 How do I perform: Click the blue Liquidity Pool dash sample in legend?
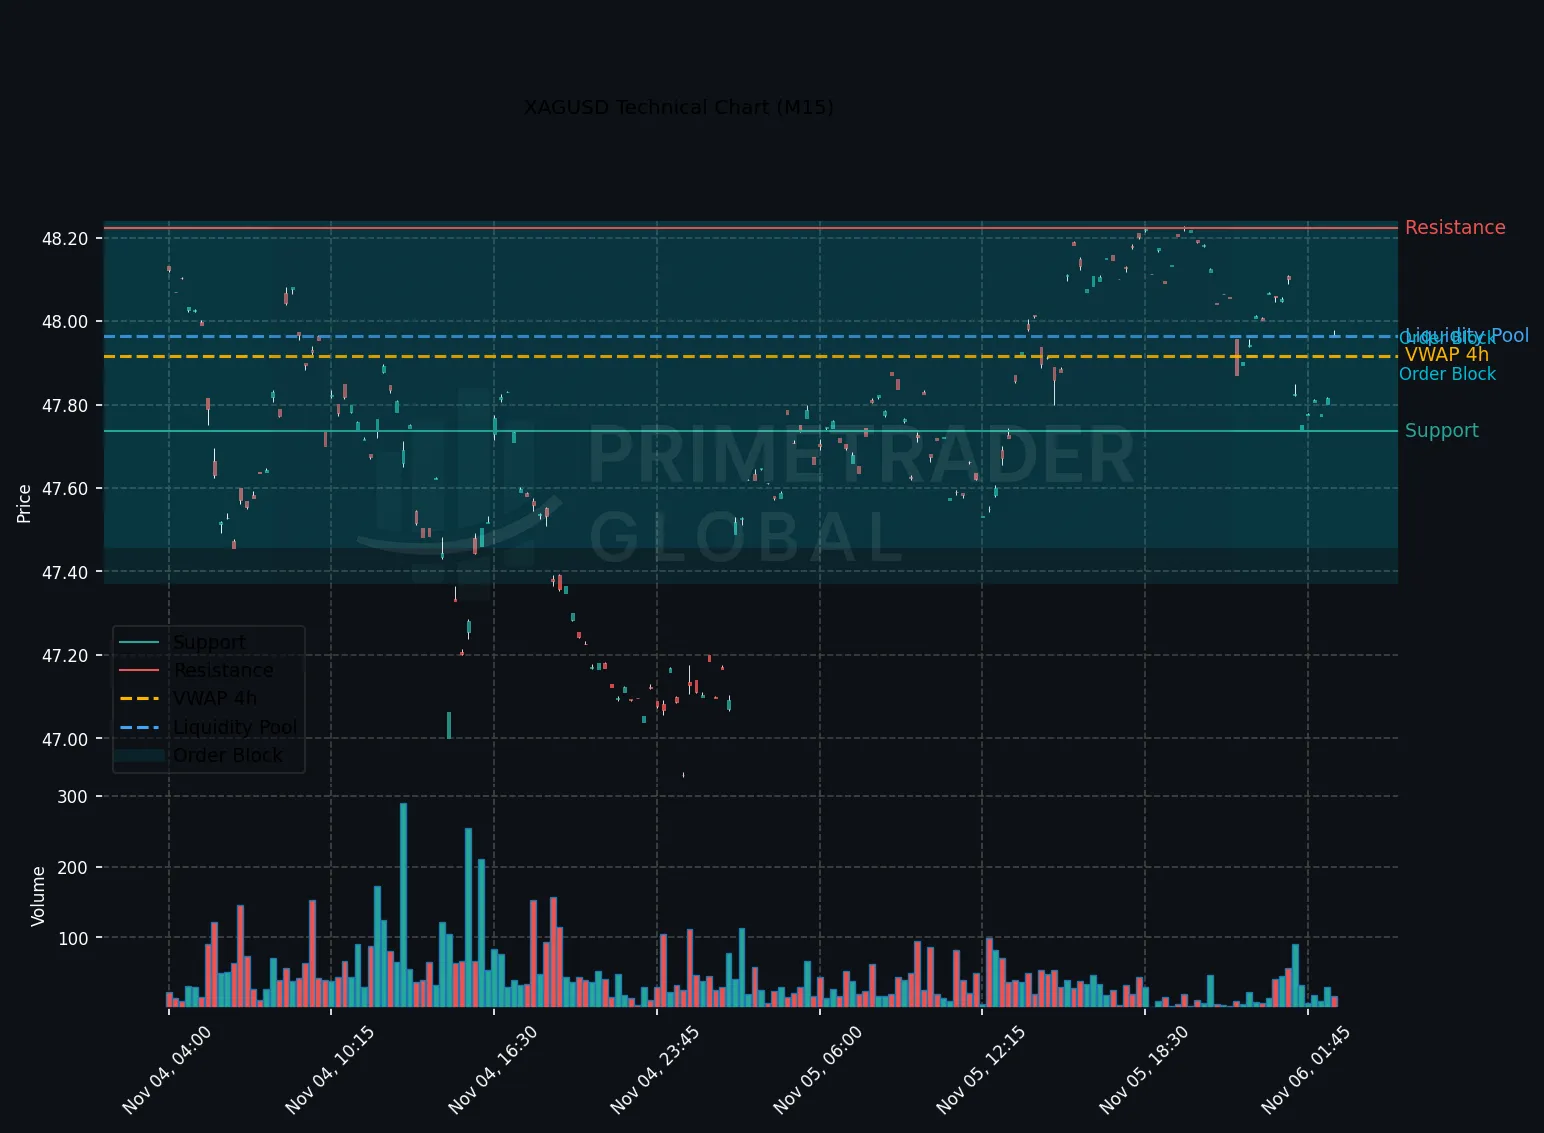139,727
